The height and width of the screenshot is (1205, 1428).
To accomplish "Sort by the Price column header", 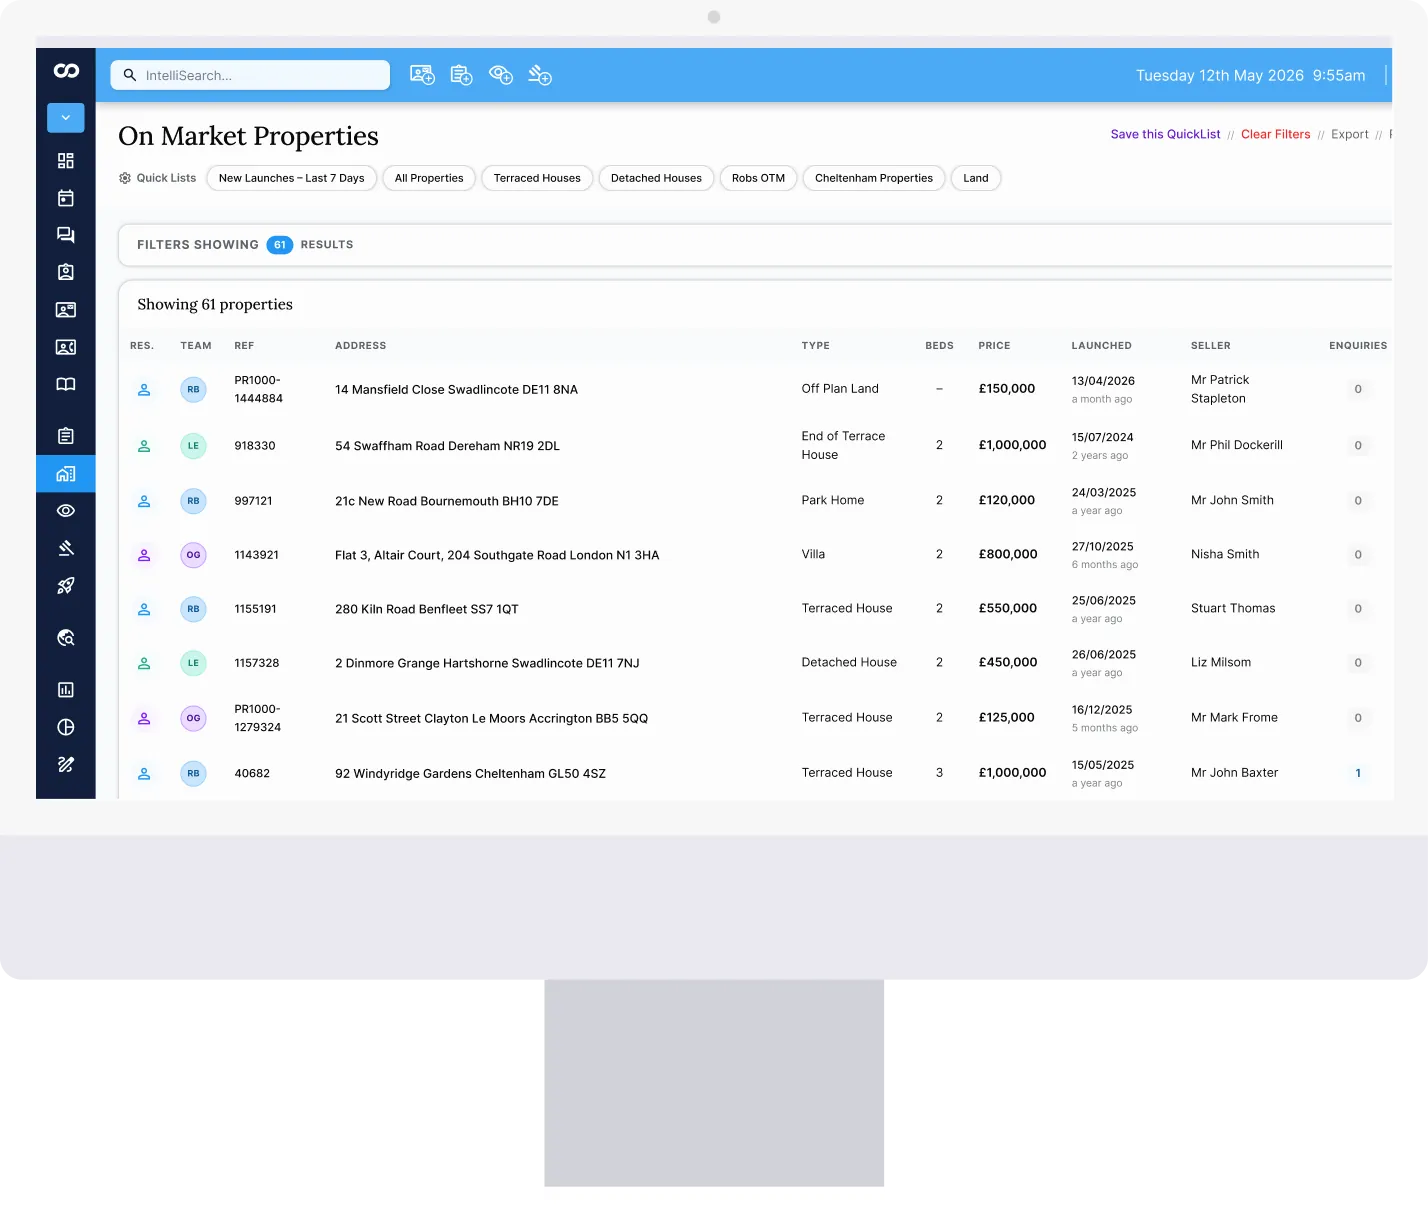I will tap(994, 346).
